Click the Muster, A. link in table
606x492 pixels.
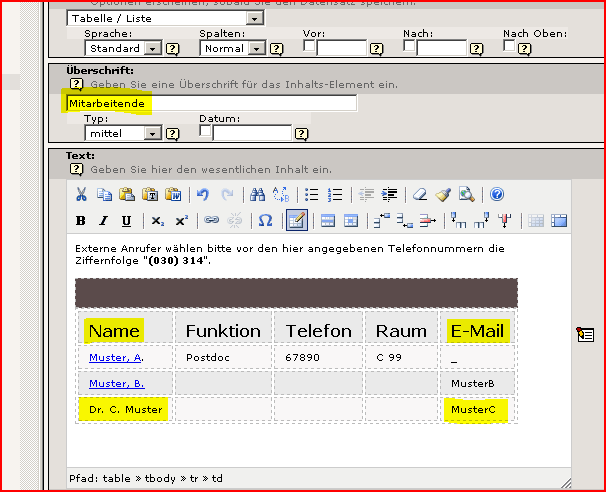click(116, 356)
